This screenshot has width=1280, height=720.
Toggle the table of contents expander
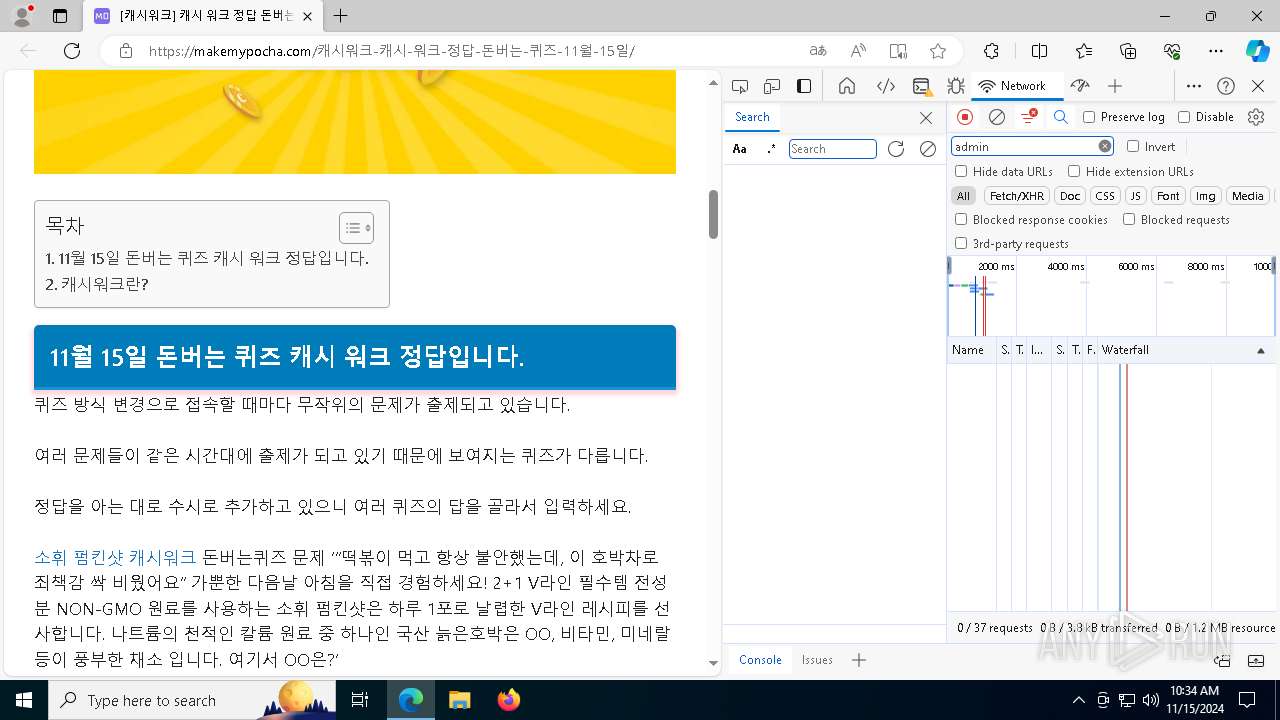point(357,228)
